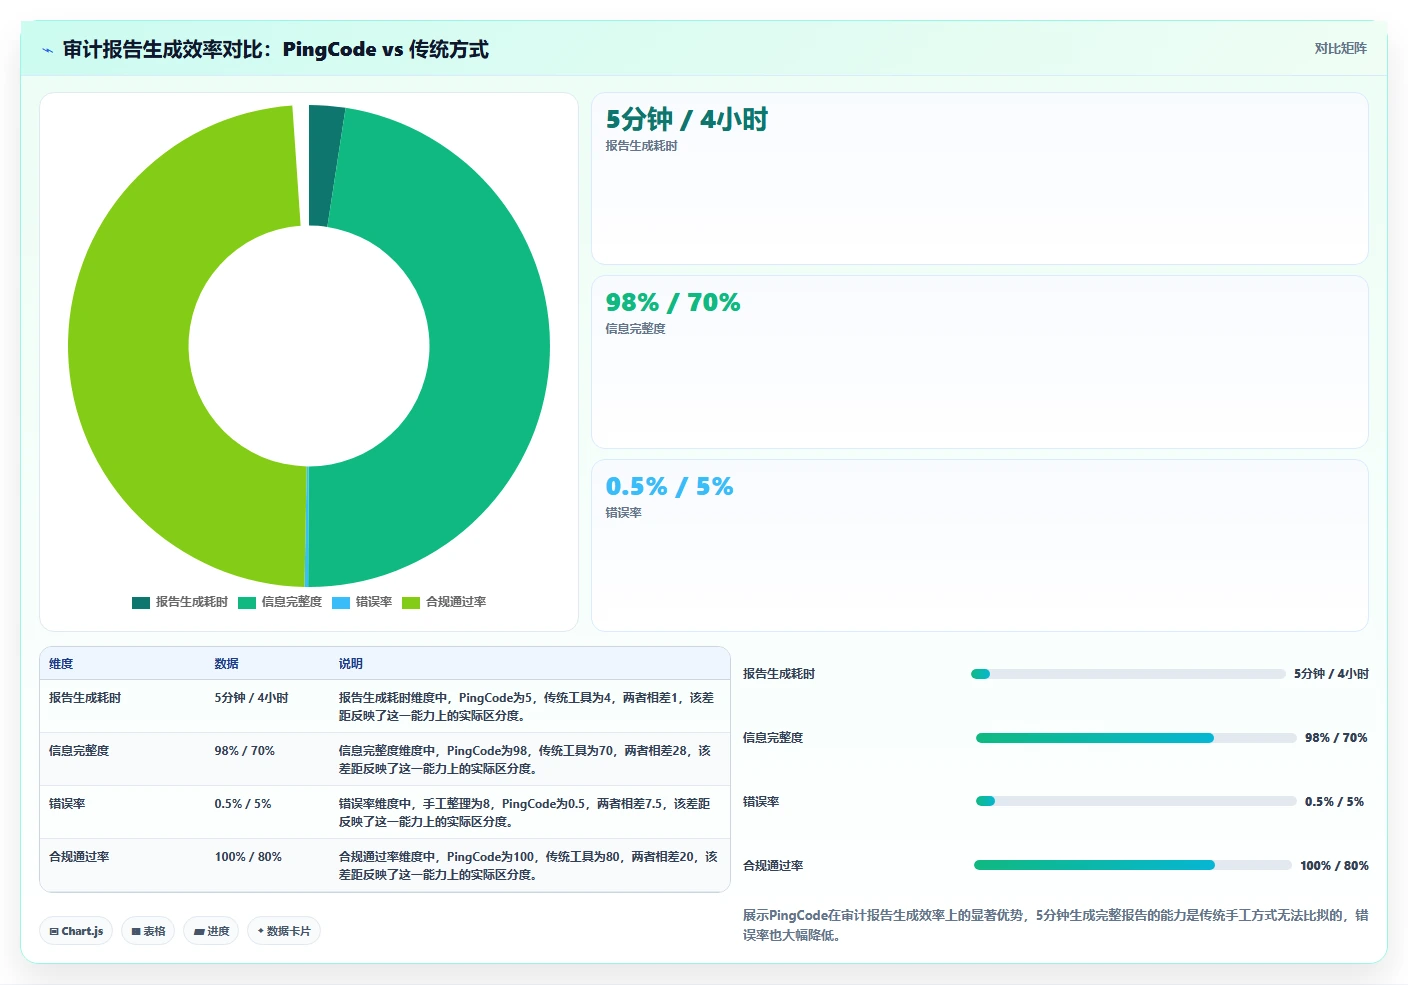Screen dimensions: 1408x985
Task: Toggle 信息完整度 legend color swatch
Action: click(247, 602)
